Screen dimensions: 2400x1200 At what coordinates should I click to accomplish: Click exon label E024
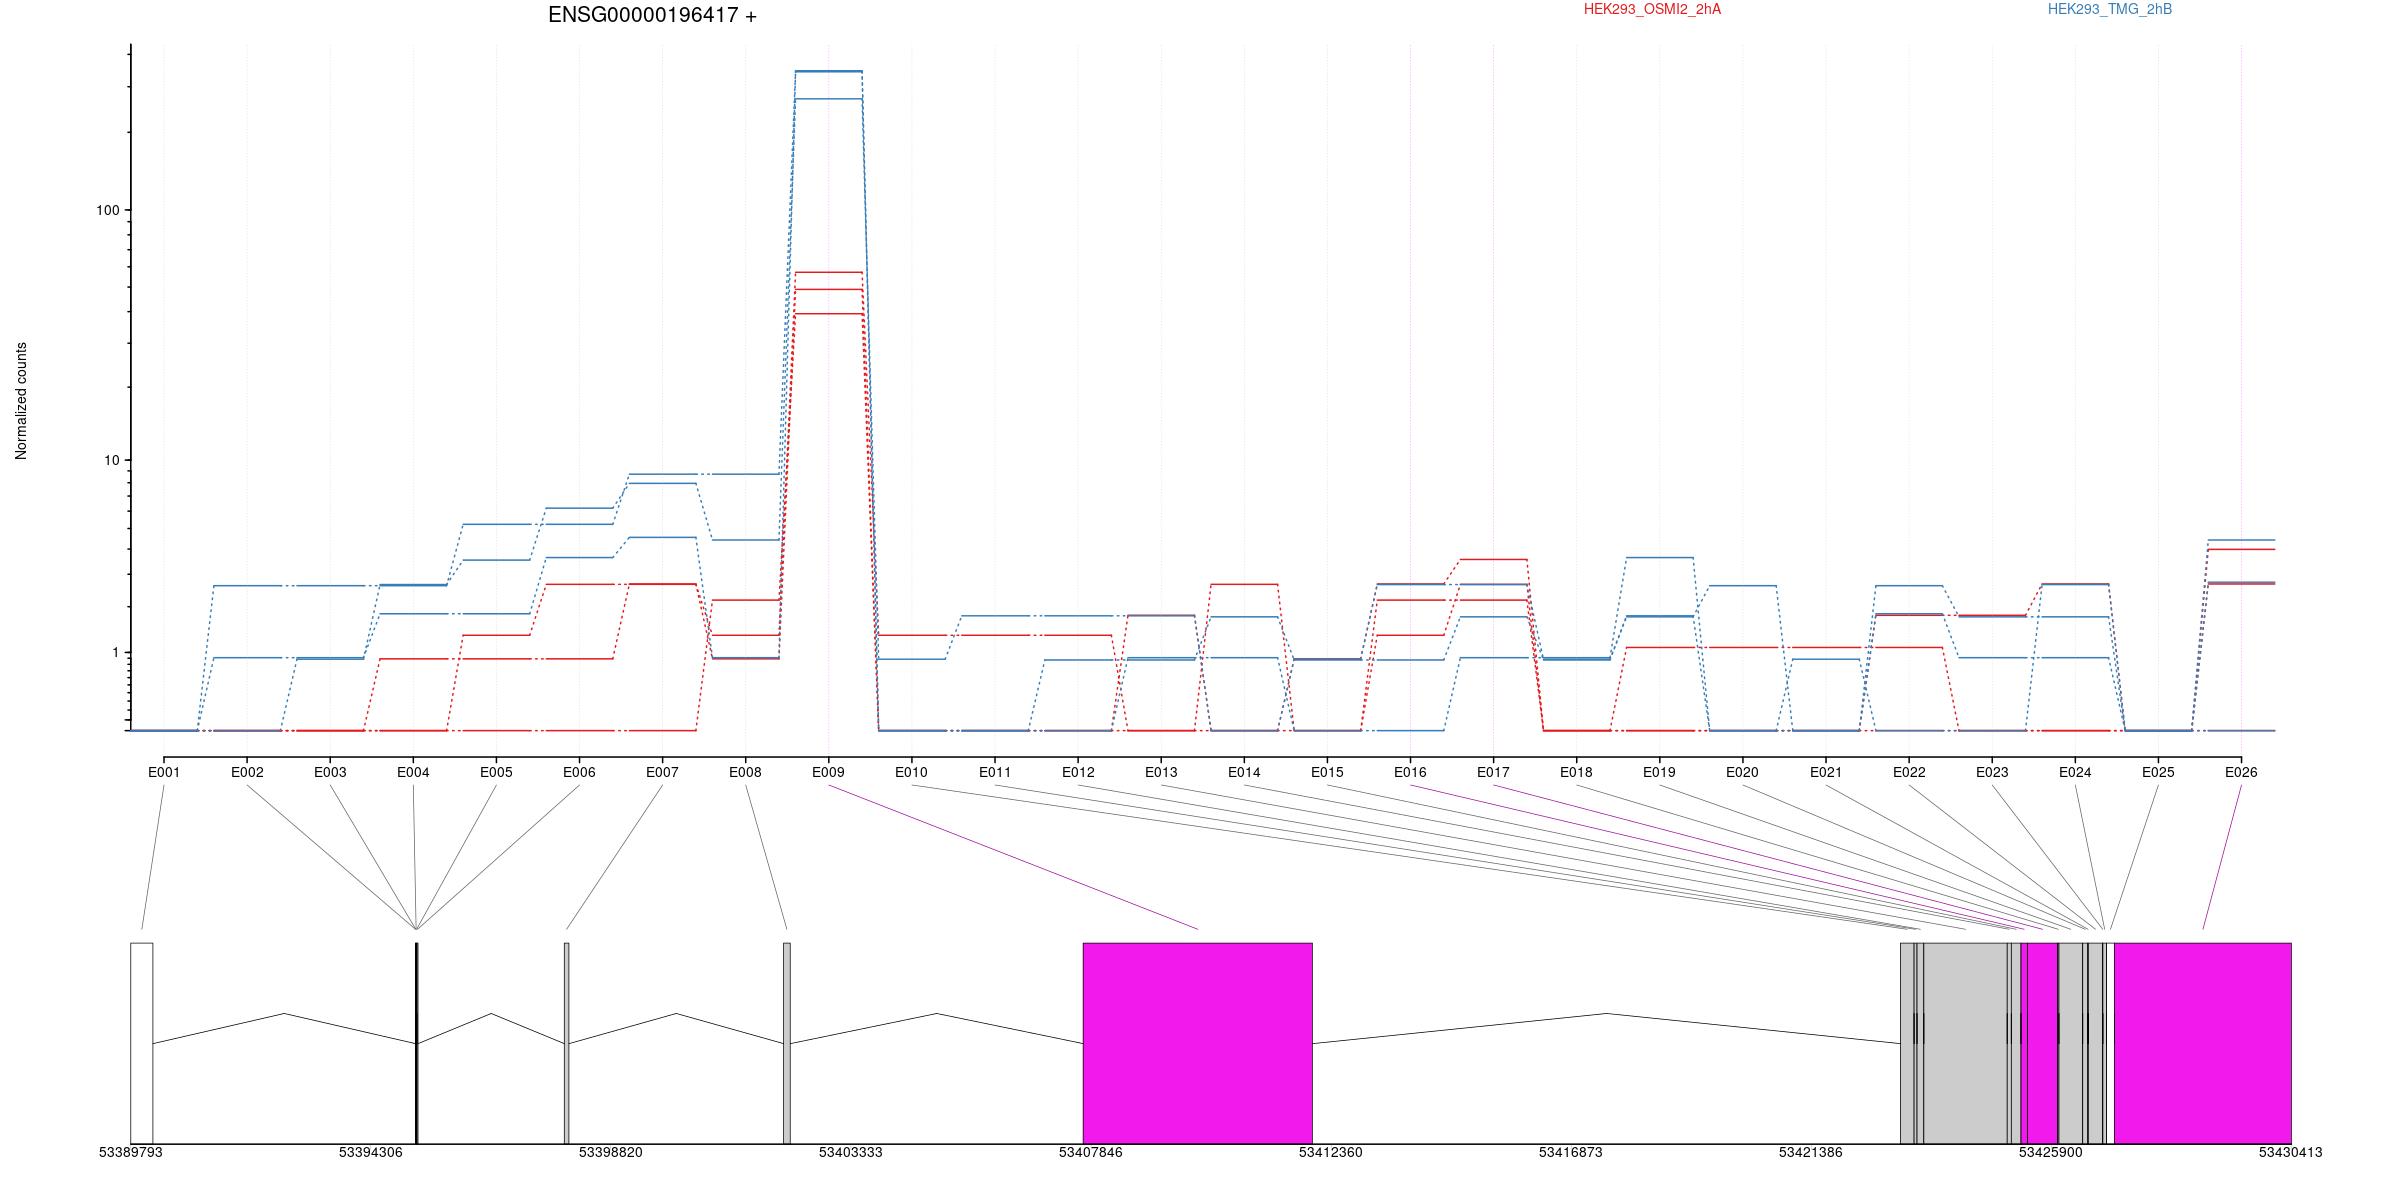coord(2075,772)
